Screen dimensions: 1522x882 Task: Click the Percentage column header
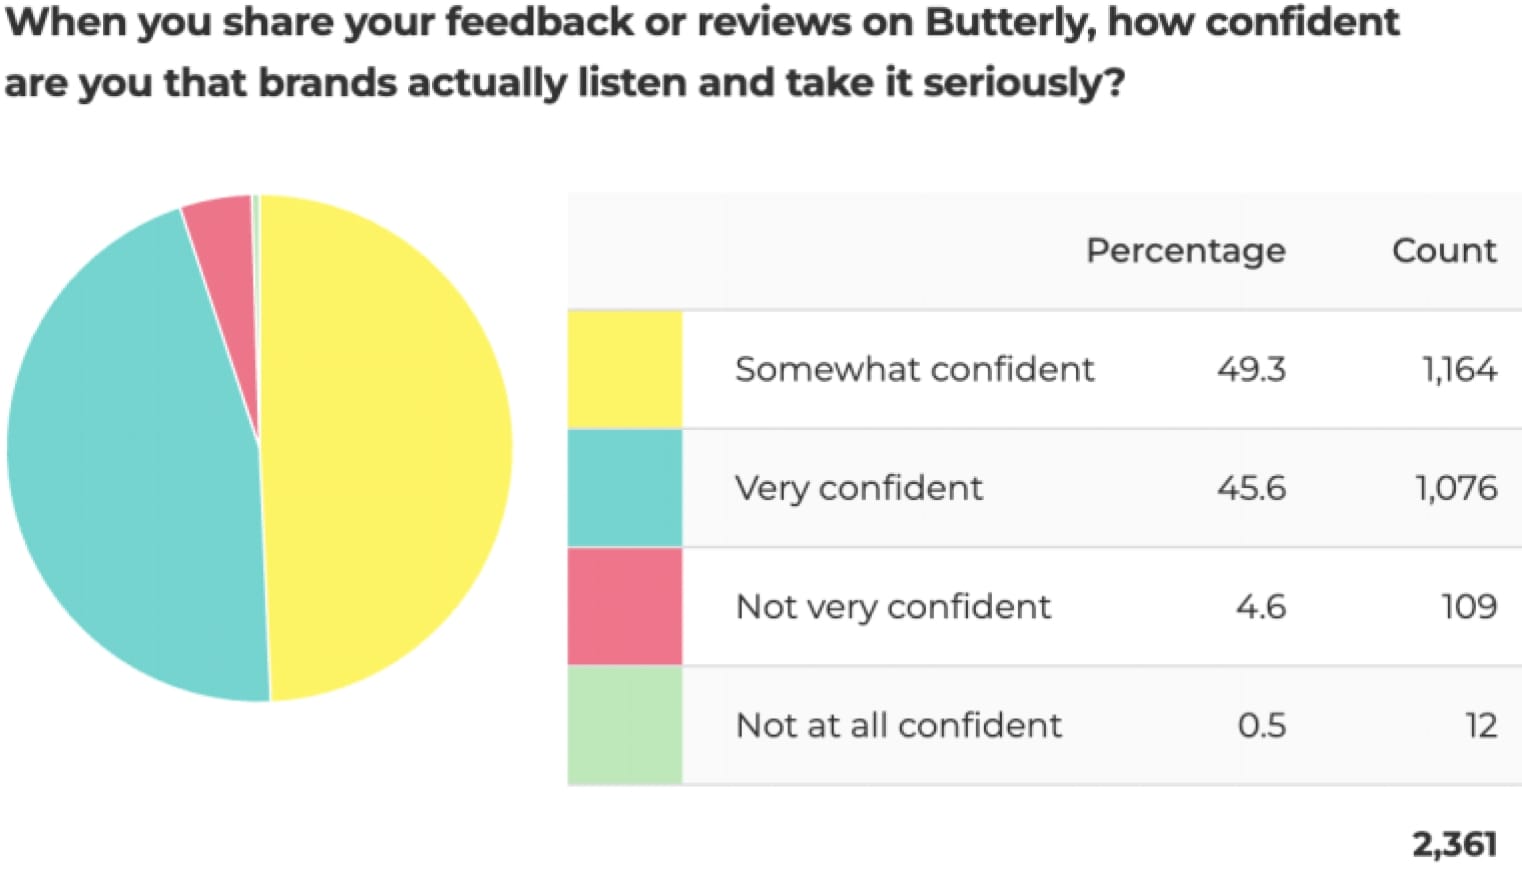pos(1185,250)
